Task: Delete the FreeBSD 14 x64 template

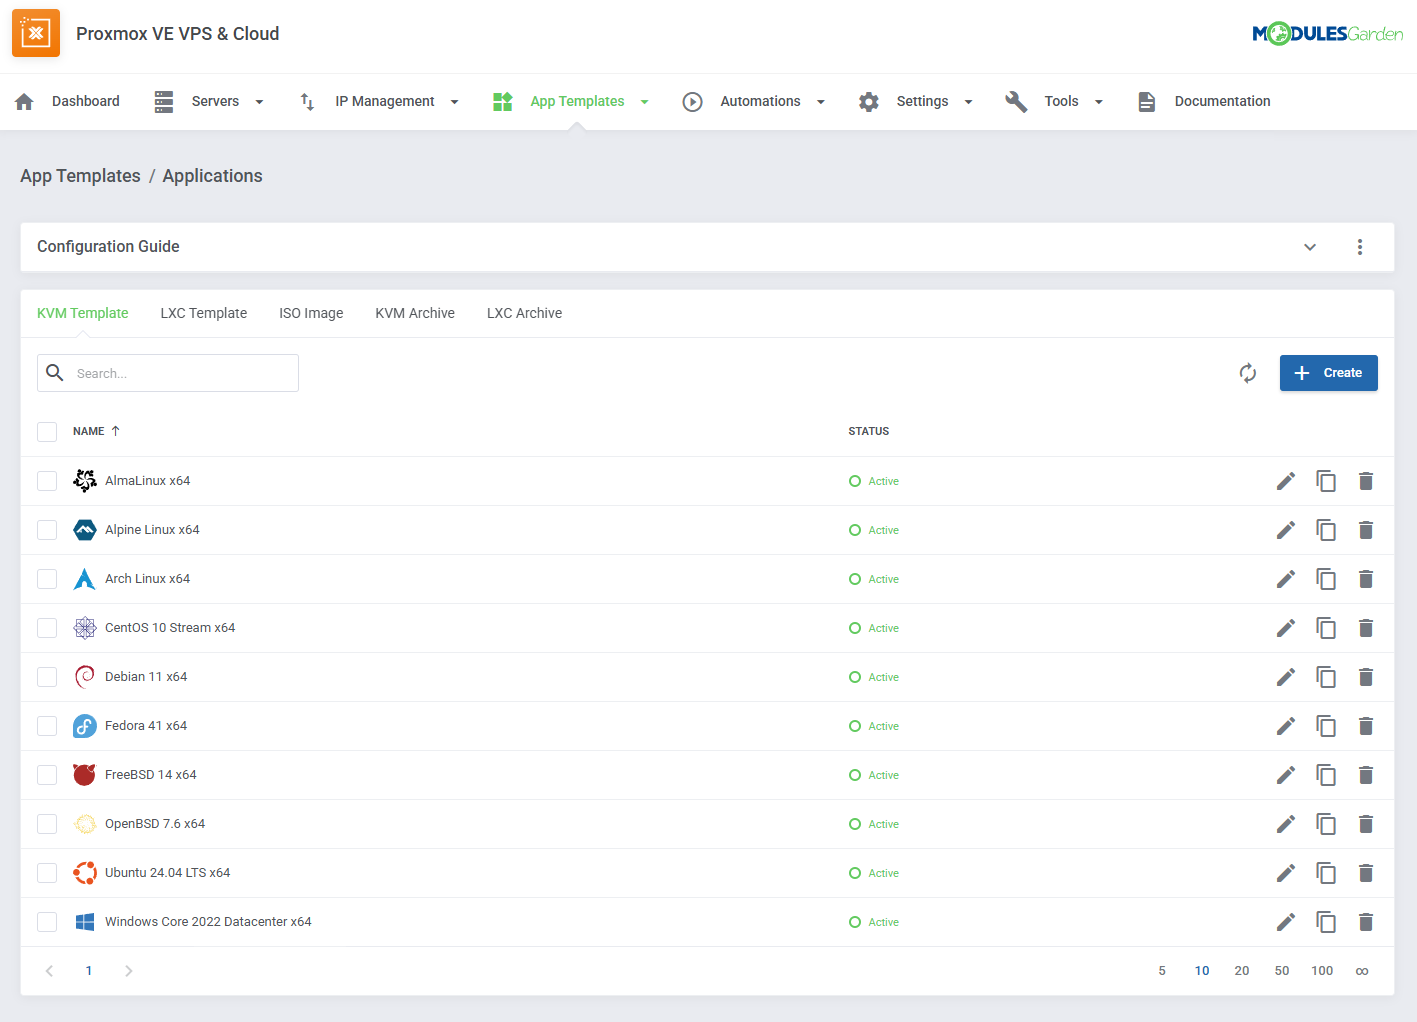Action: [x=1366, y=775]
